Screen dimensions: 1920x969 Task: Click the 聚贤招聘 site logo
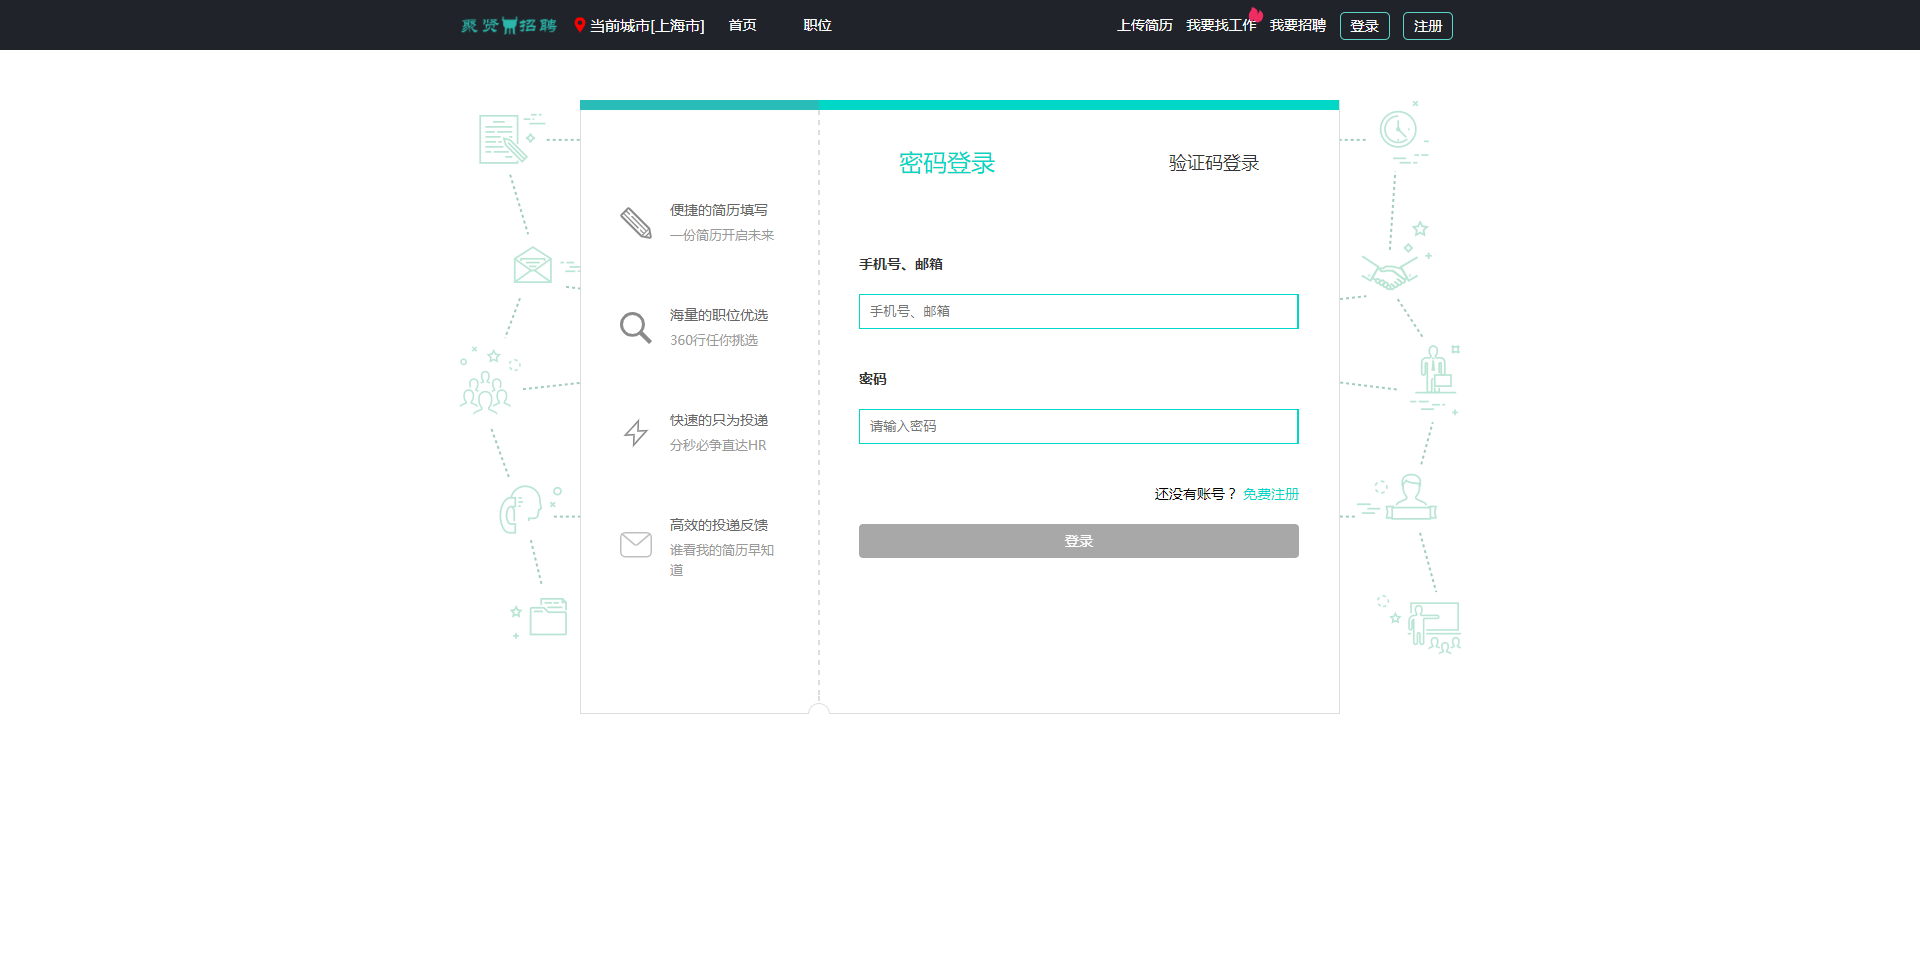click(x=509, y=25)
